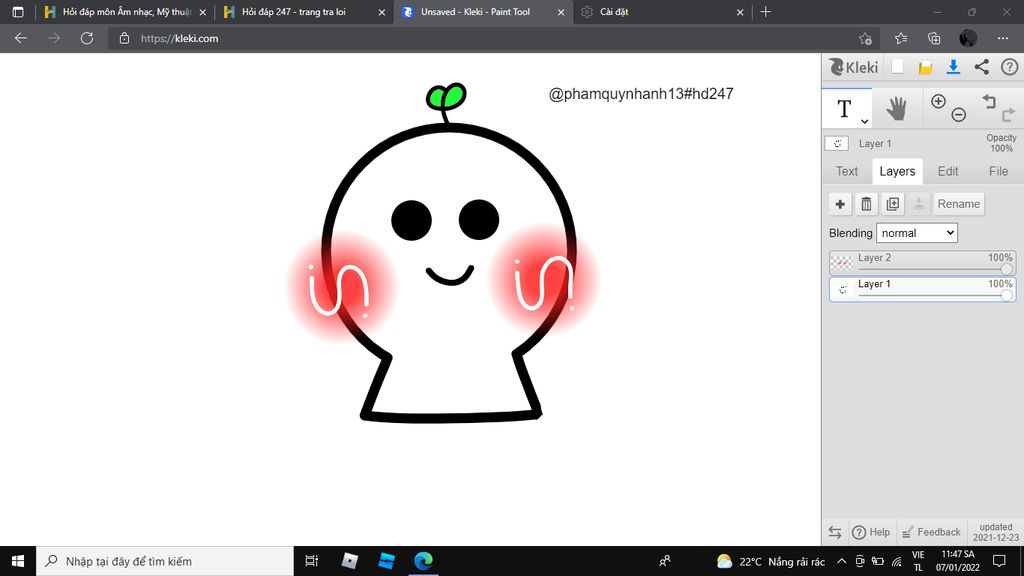Open vertical tabs menu icon
Screen dimensions: 1024x576
pos(18,12)
